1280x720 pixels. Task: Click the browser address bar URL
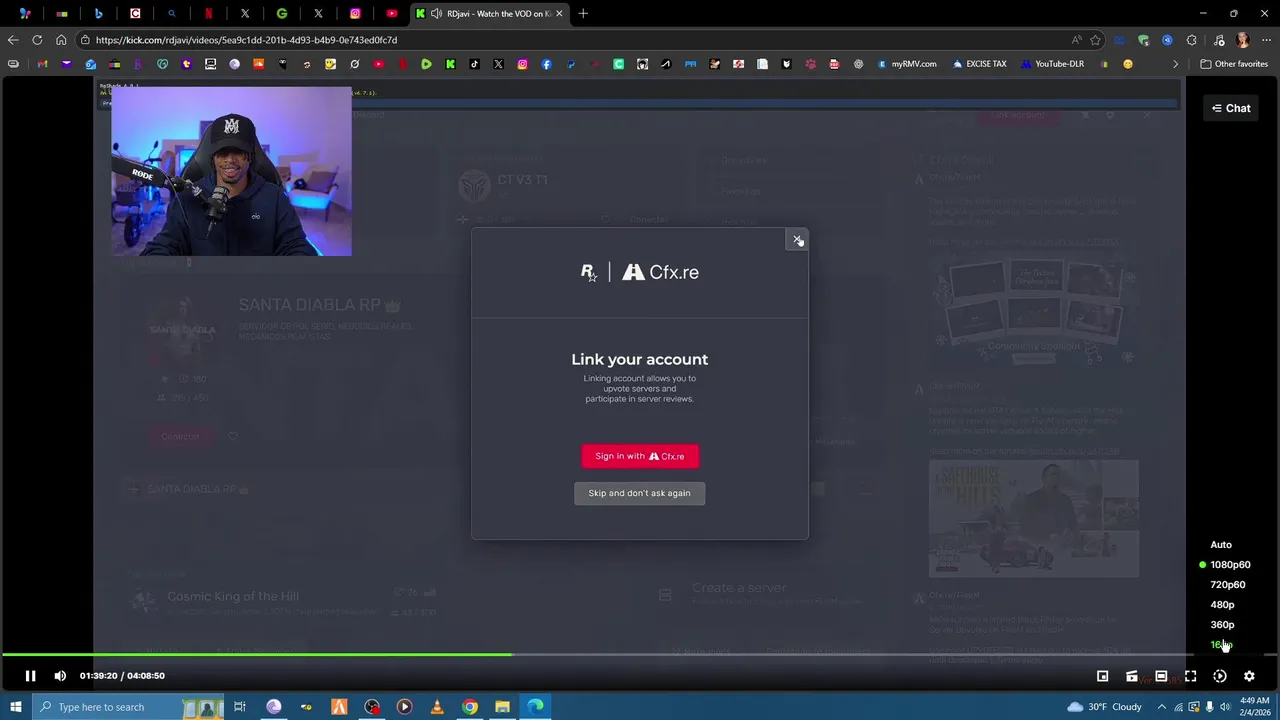tap(246, 40)
